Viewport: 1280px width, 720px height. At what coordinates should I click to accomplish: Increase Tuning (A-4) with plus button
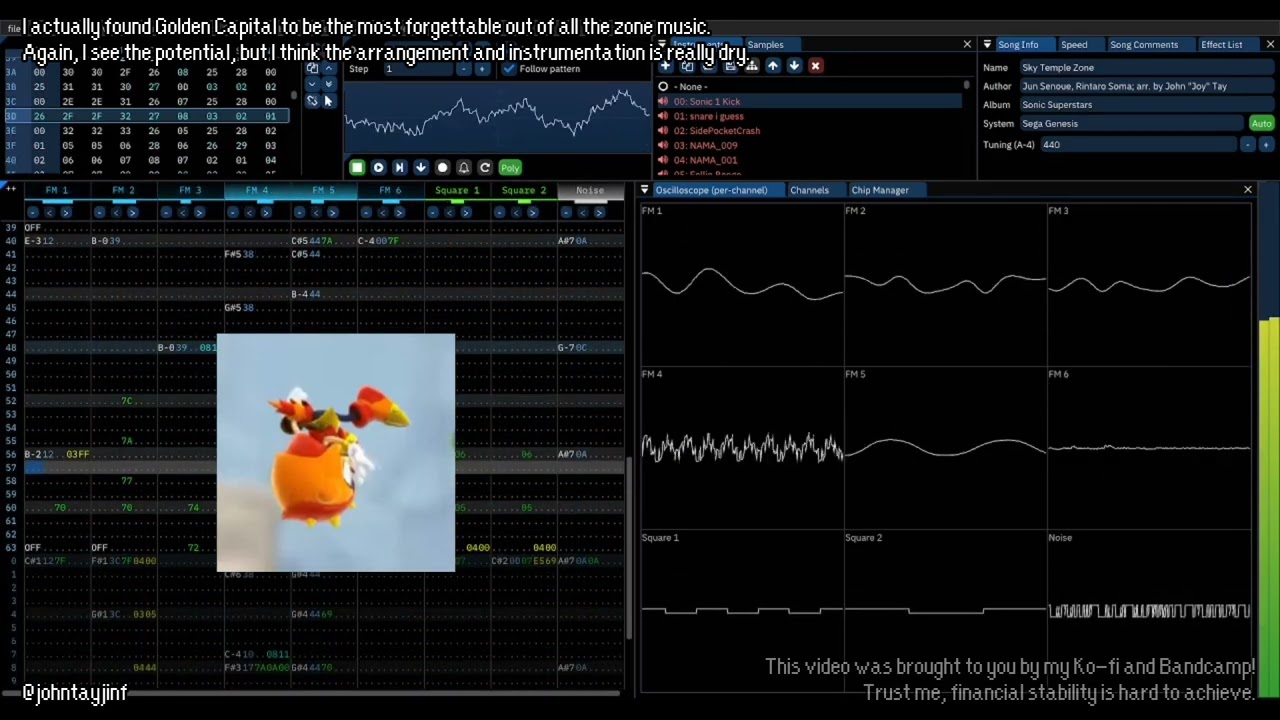pos(1265,144)
